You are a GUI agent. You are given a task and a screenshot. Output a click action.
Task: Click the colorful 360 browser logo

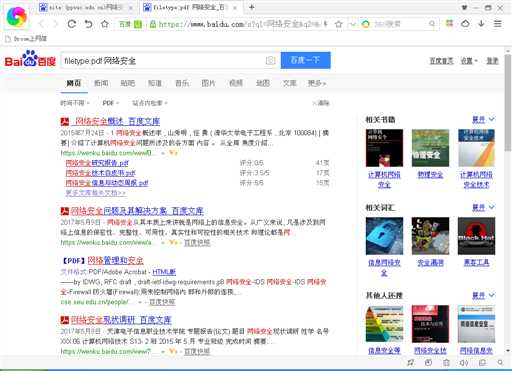16,17
